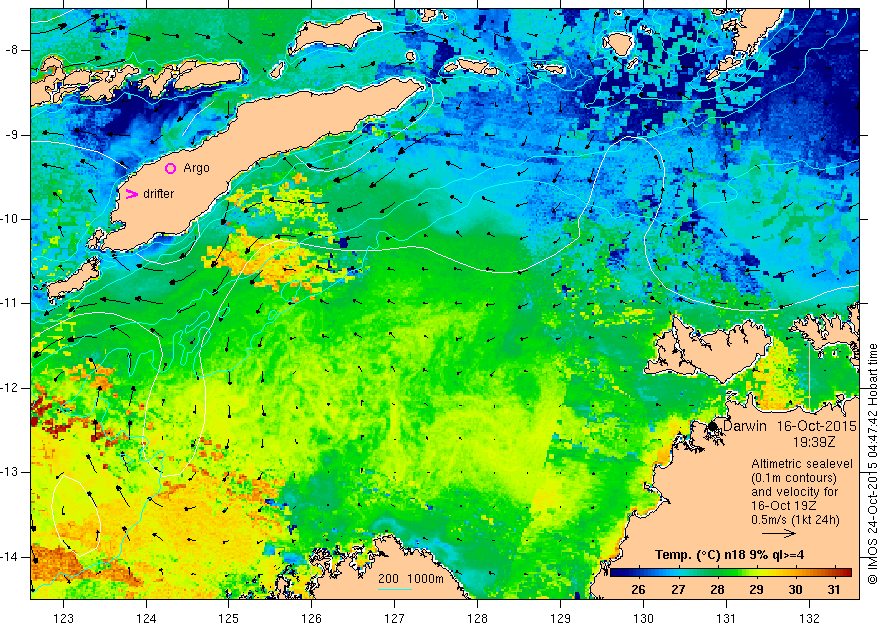
Task: Click the 'Argo' legend label
Action: coord(196,168)
